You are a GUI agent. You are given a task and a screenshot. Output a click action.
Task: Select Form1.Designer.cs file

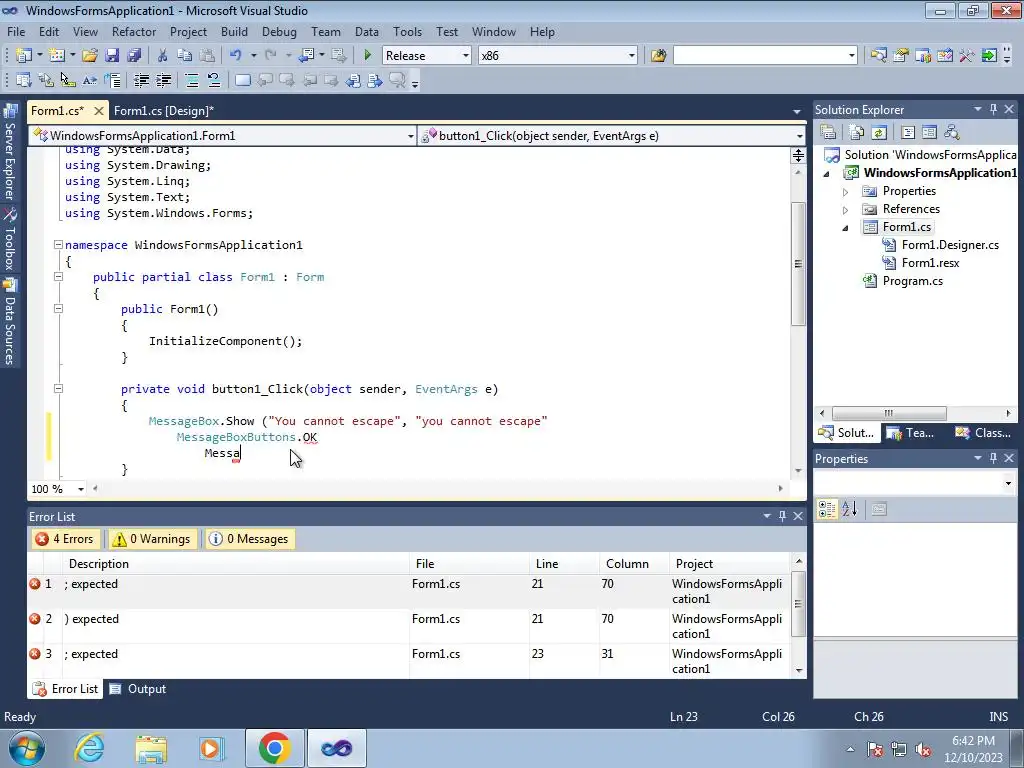coord(950,245)
